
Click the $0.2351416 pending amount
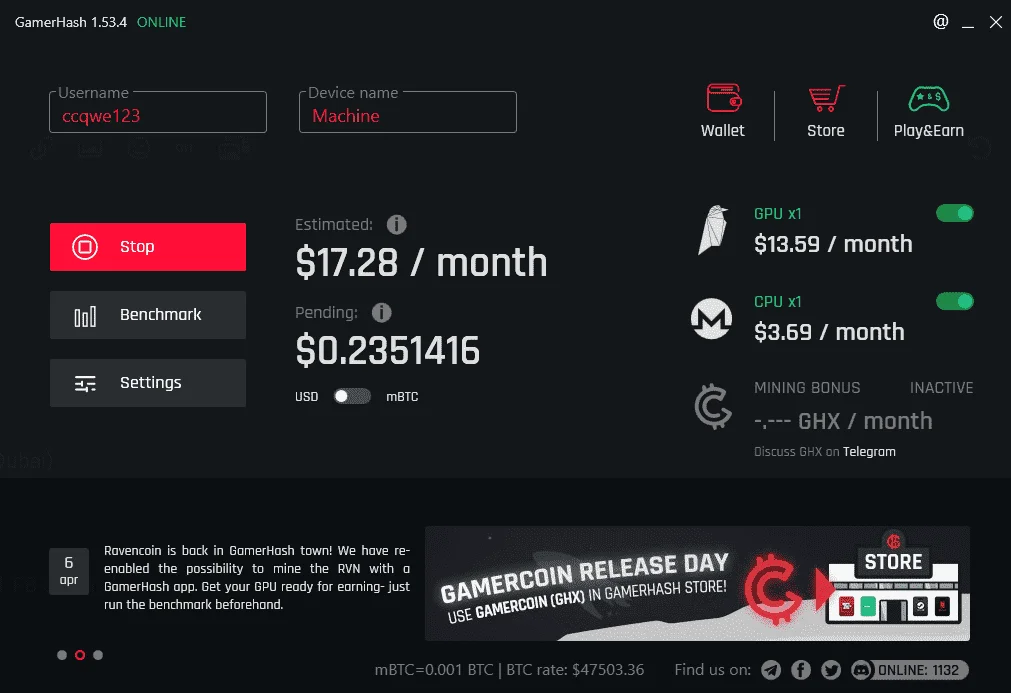click(x=388, y=350)
